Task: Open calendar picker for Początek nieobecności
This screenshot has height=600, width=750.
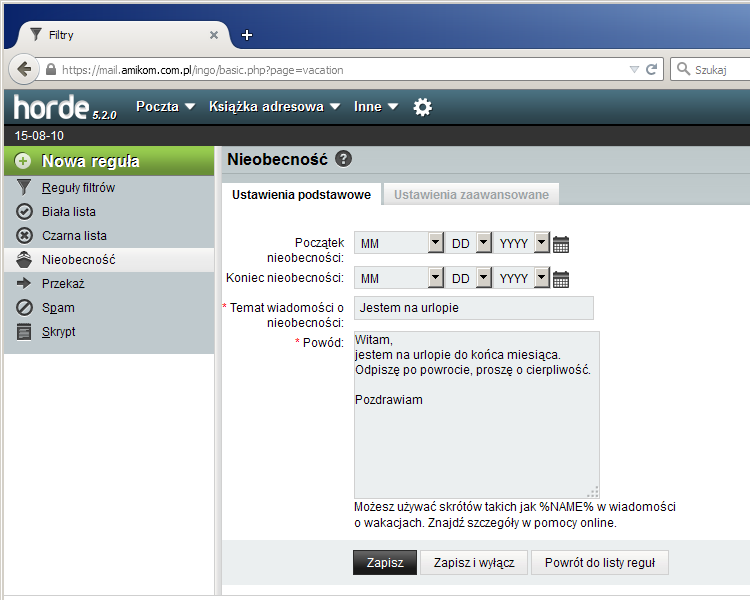Action: point(561,244)
